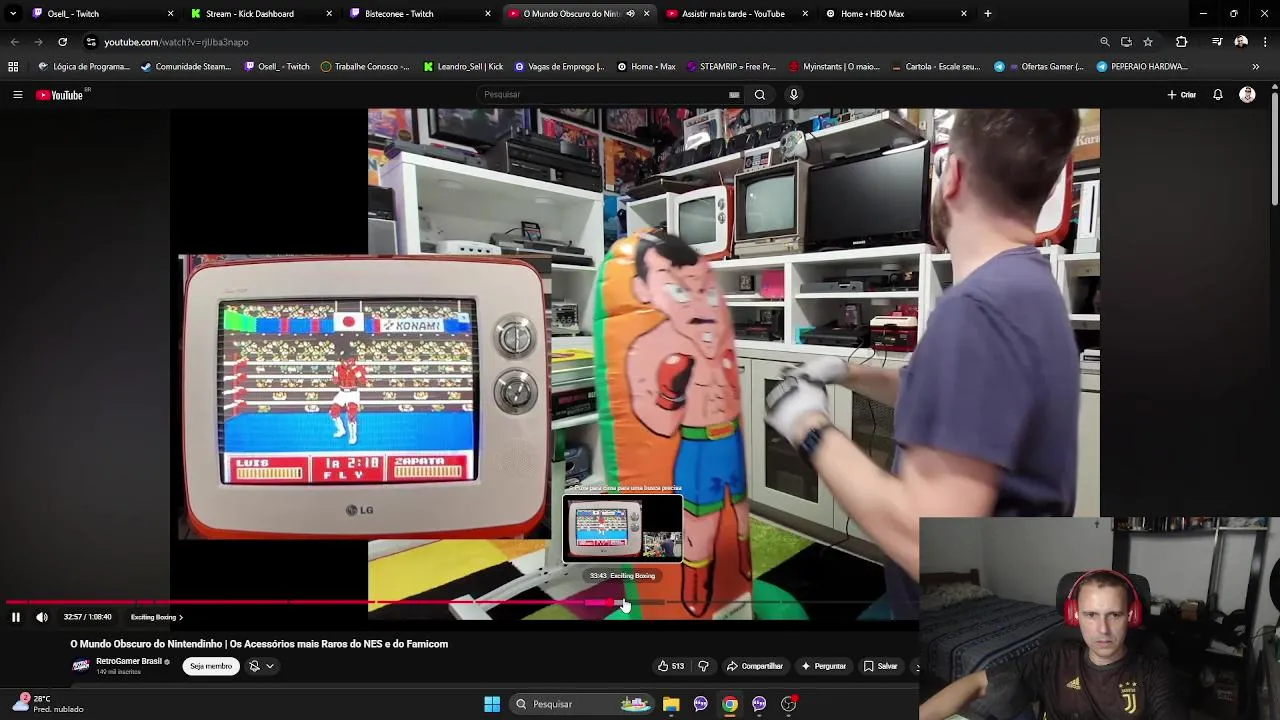Open the Comunidade Steam bookmark

click(x=186, y=66)
